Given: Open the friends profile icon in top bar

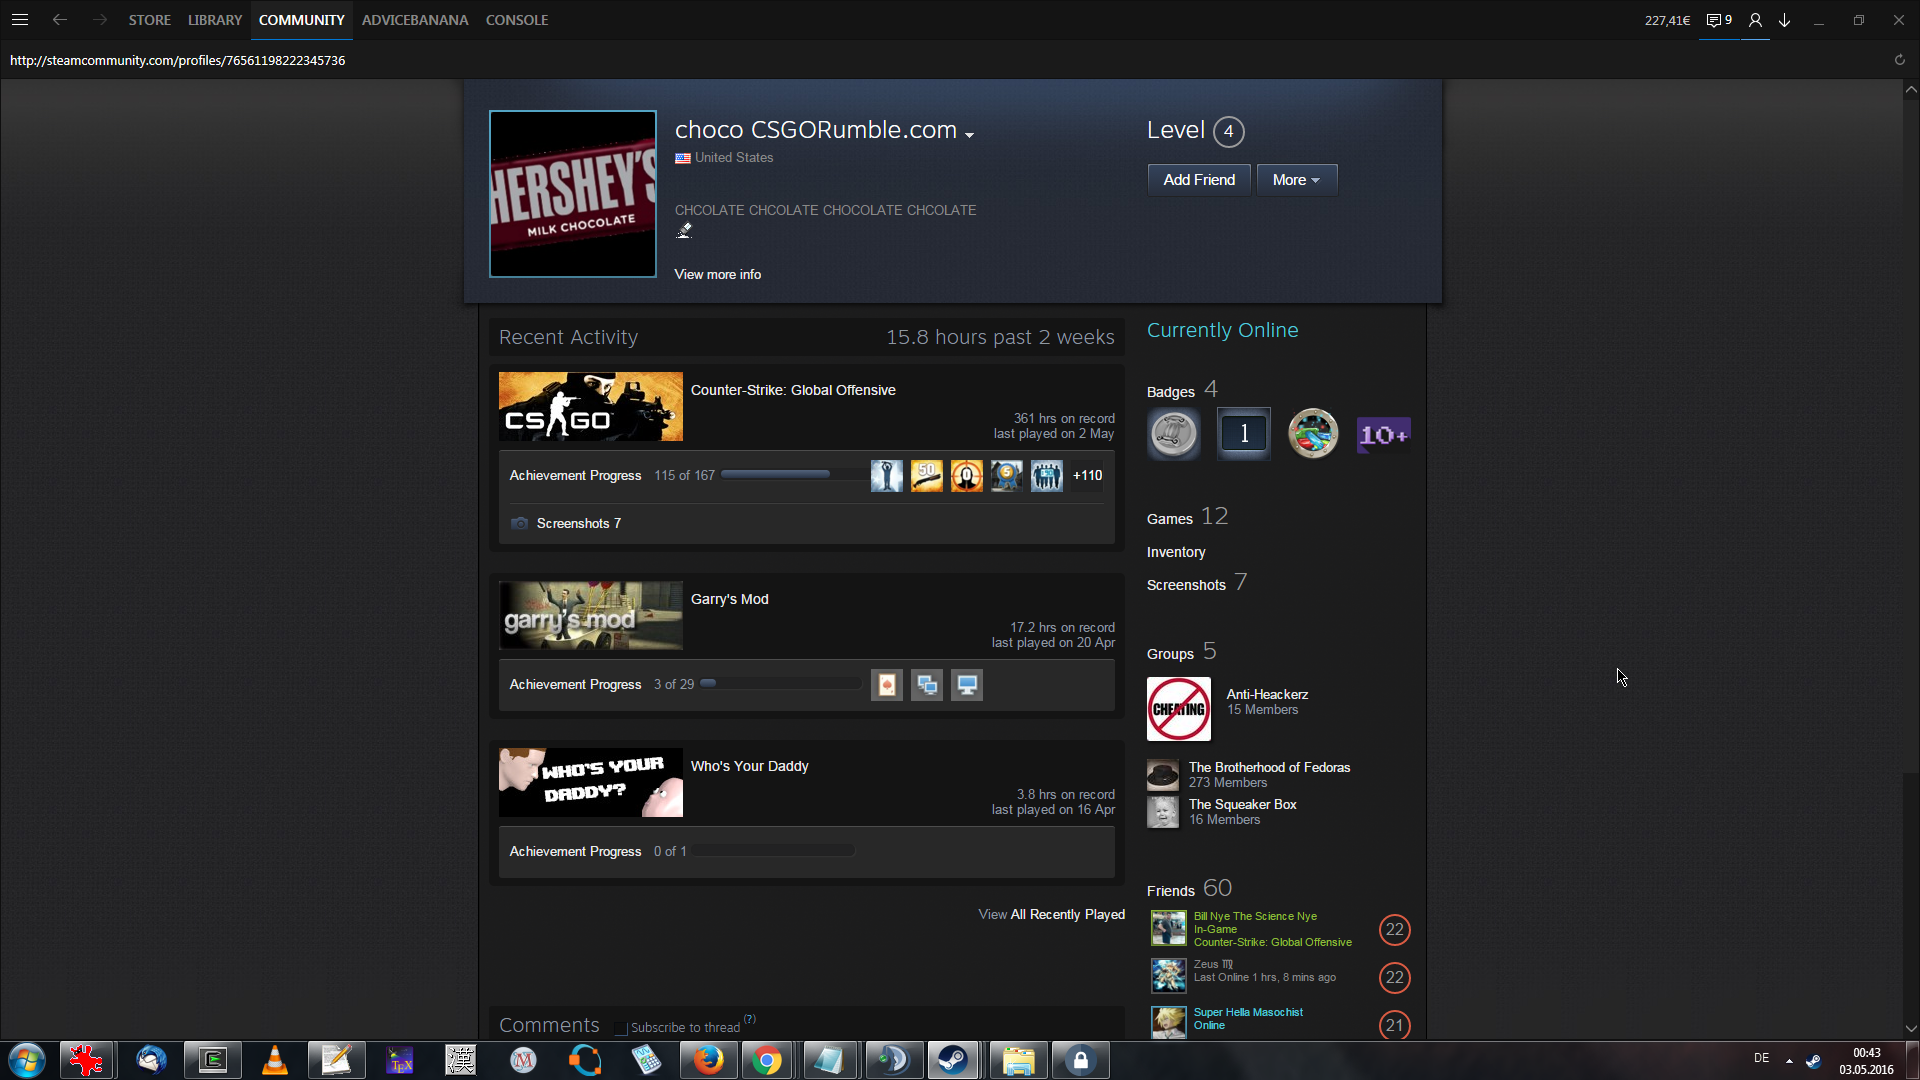Looking at the screenshot, I should 1754,20.
